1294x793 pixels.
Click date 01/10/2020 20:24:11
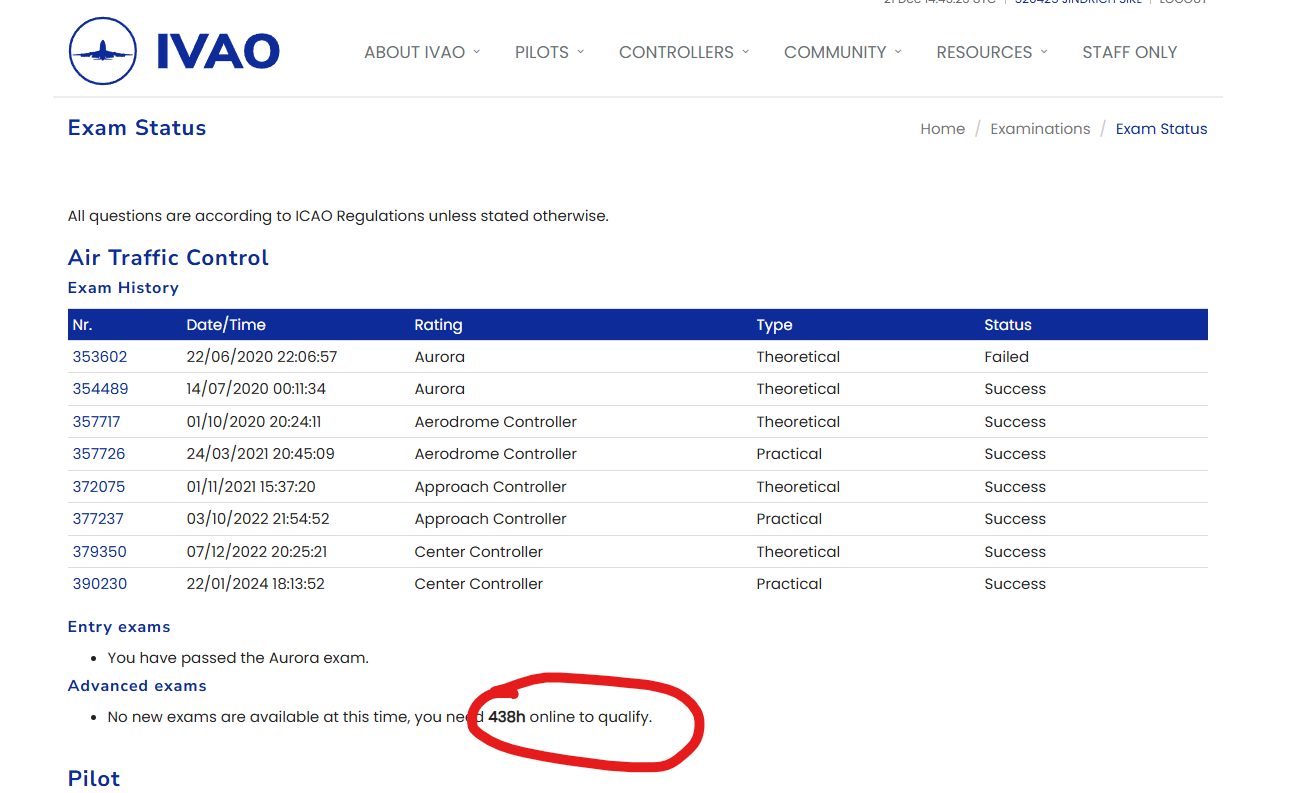[x=254, y=422]
